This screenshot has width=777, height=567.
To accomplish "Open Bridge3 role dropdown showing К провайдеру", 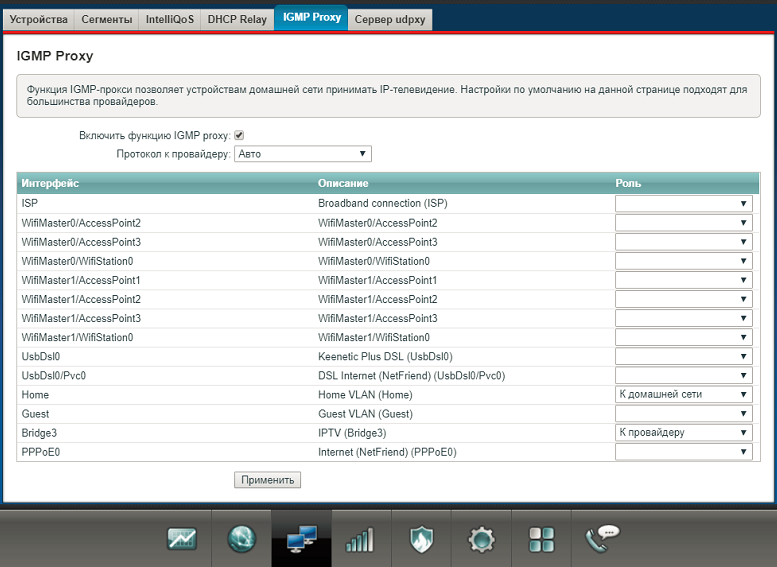I will (683, 433).
